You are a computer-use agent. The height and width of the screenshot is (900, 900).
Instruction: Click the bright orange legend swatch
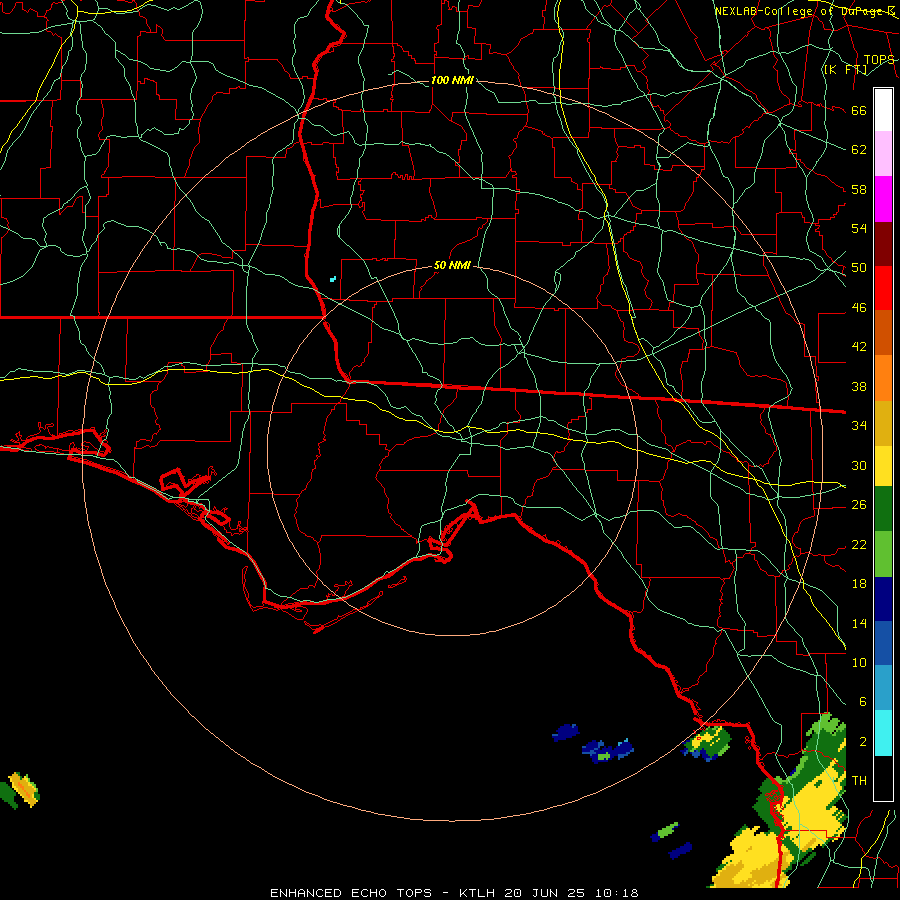[883, 377]
